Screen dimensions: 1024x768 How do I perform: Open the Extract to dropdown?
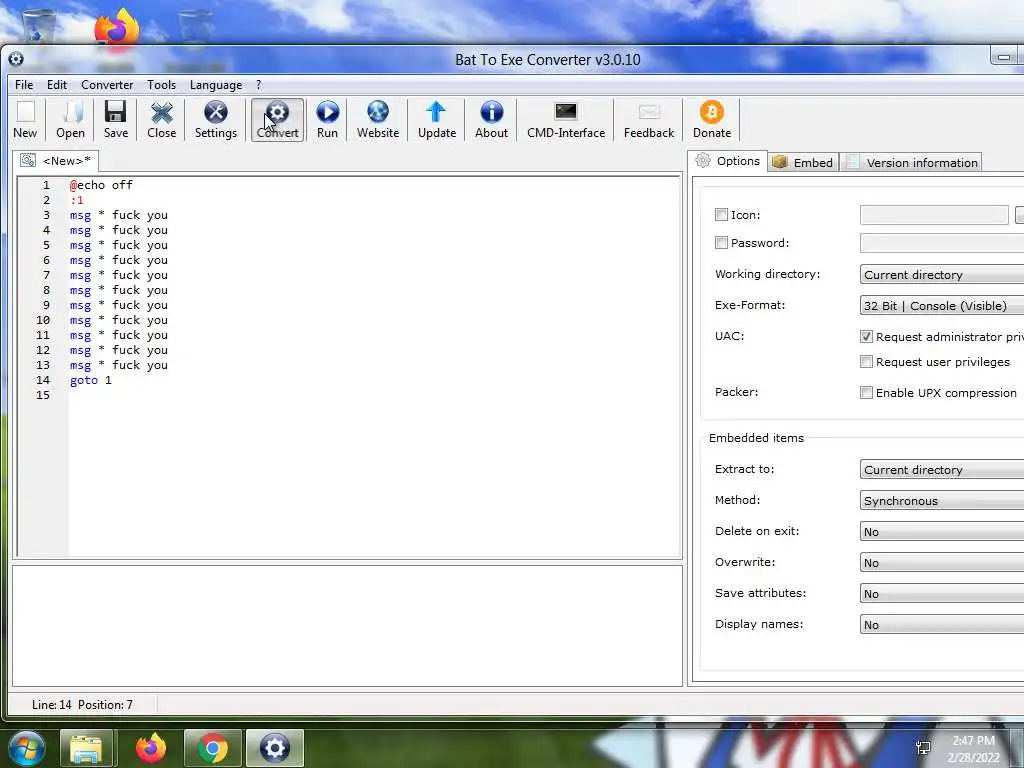pos(942,470)
